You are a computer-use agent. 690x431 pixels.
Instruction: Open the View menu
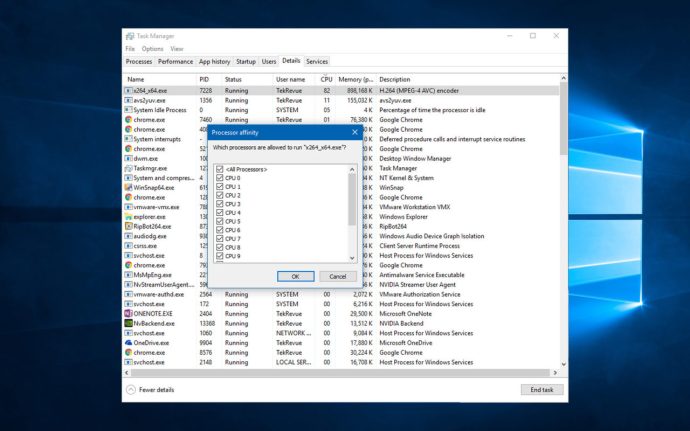[176, 49]
